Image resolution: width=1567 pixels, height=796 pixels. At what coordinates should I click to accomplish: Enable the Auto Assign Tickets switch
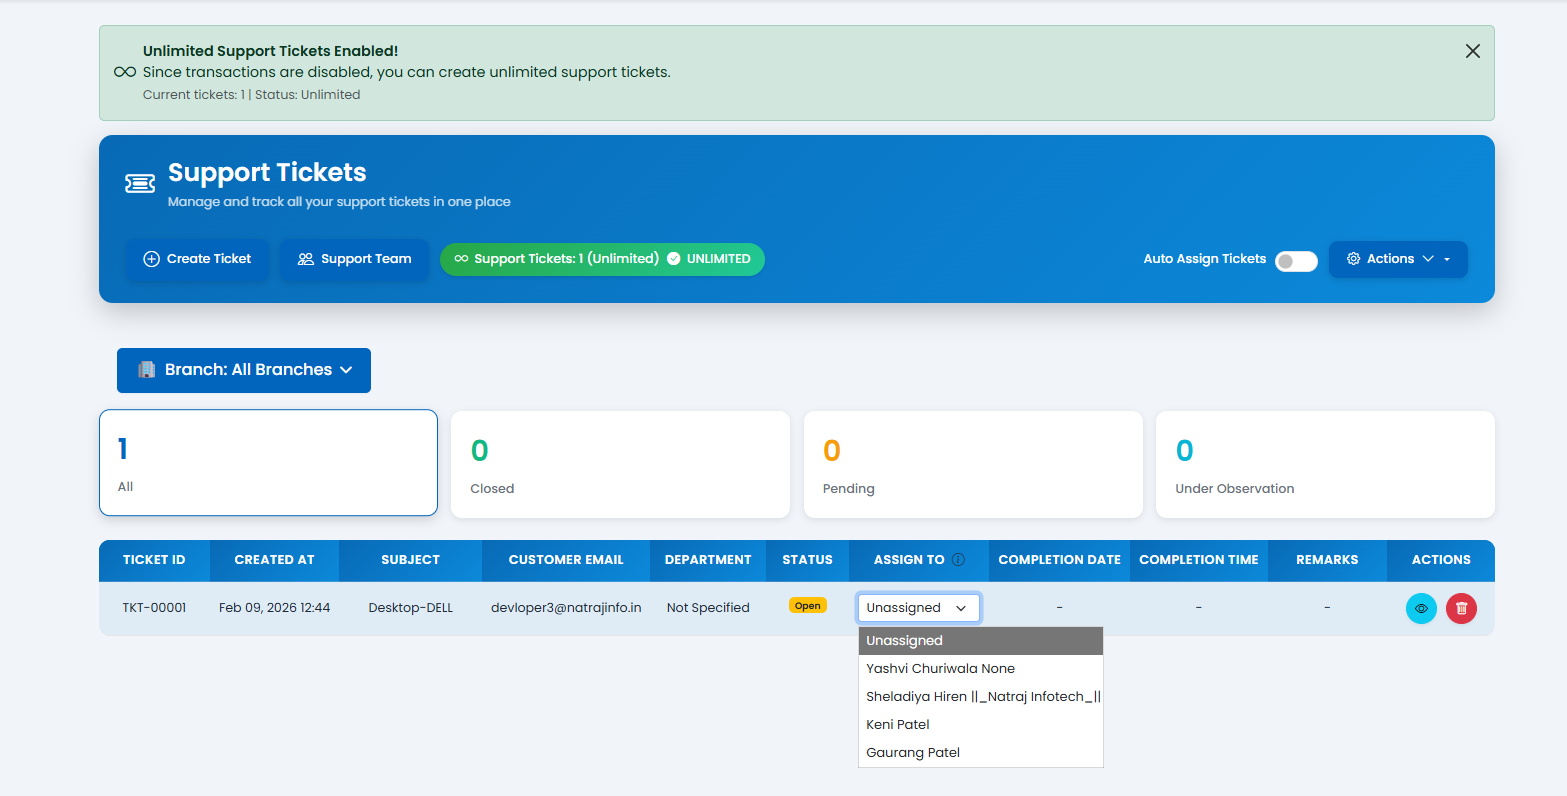(x=1296, y=261)
